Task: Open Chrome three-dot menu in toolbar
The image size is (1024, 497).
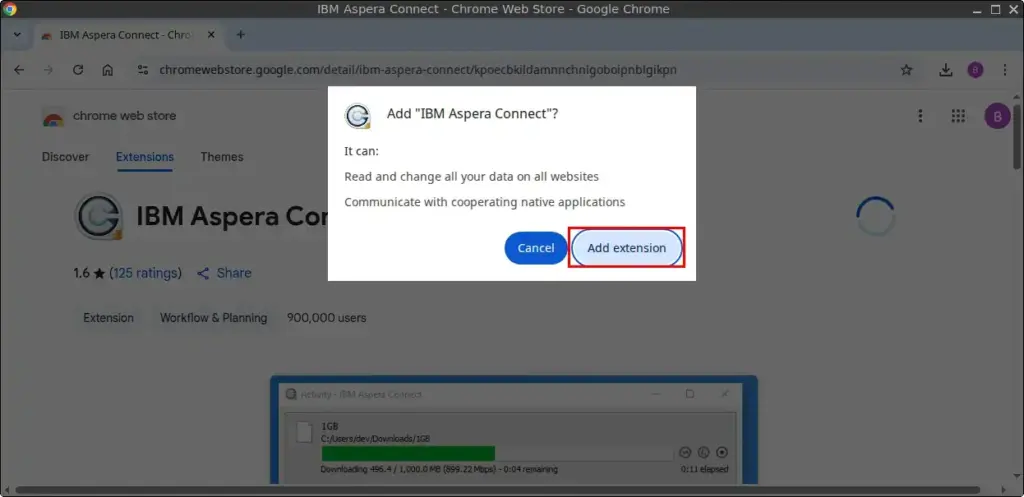Action: pos(1005,70)
